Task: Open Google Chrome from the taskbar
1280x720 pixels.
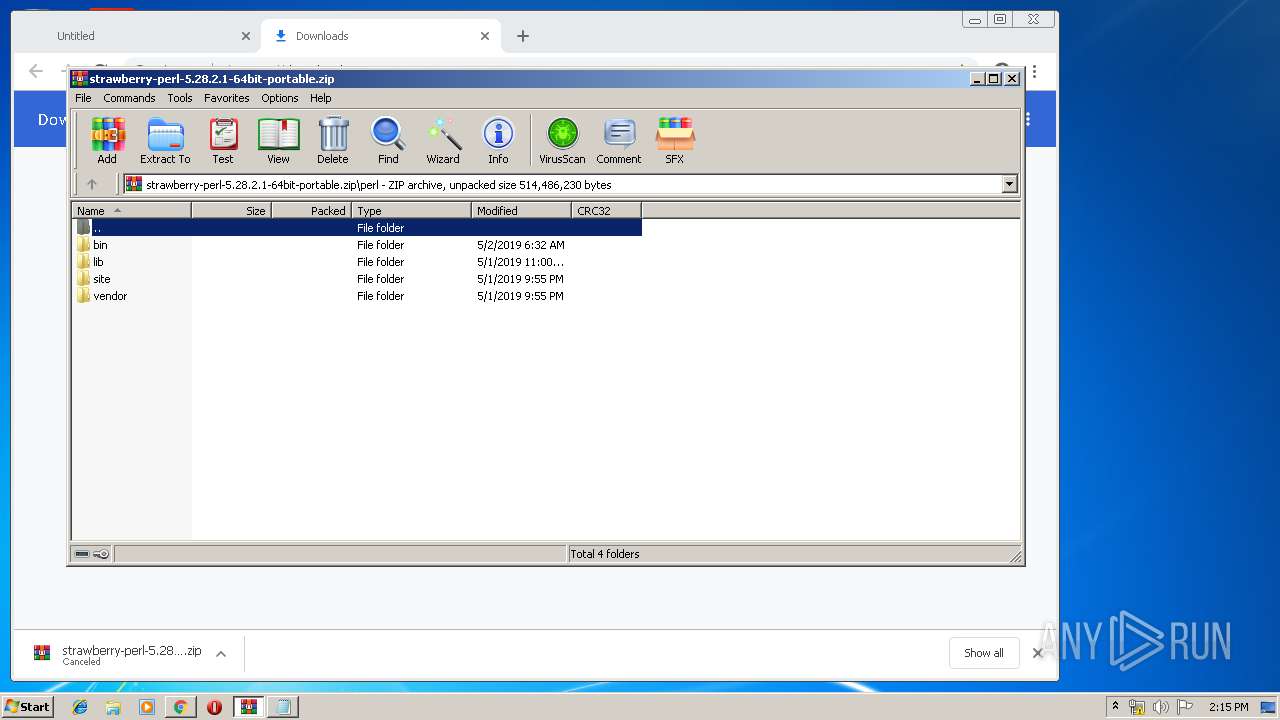Action: pos(180,707)
